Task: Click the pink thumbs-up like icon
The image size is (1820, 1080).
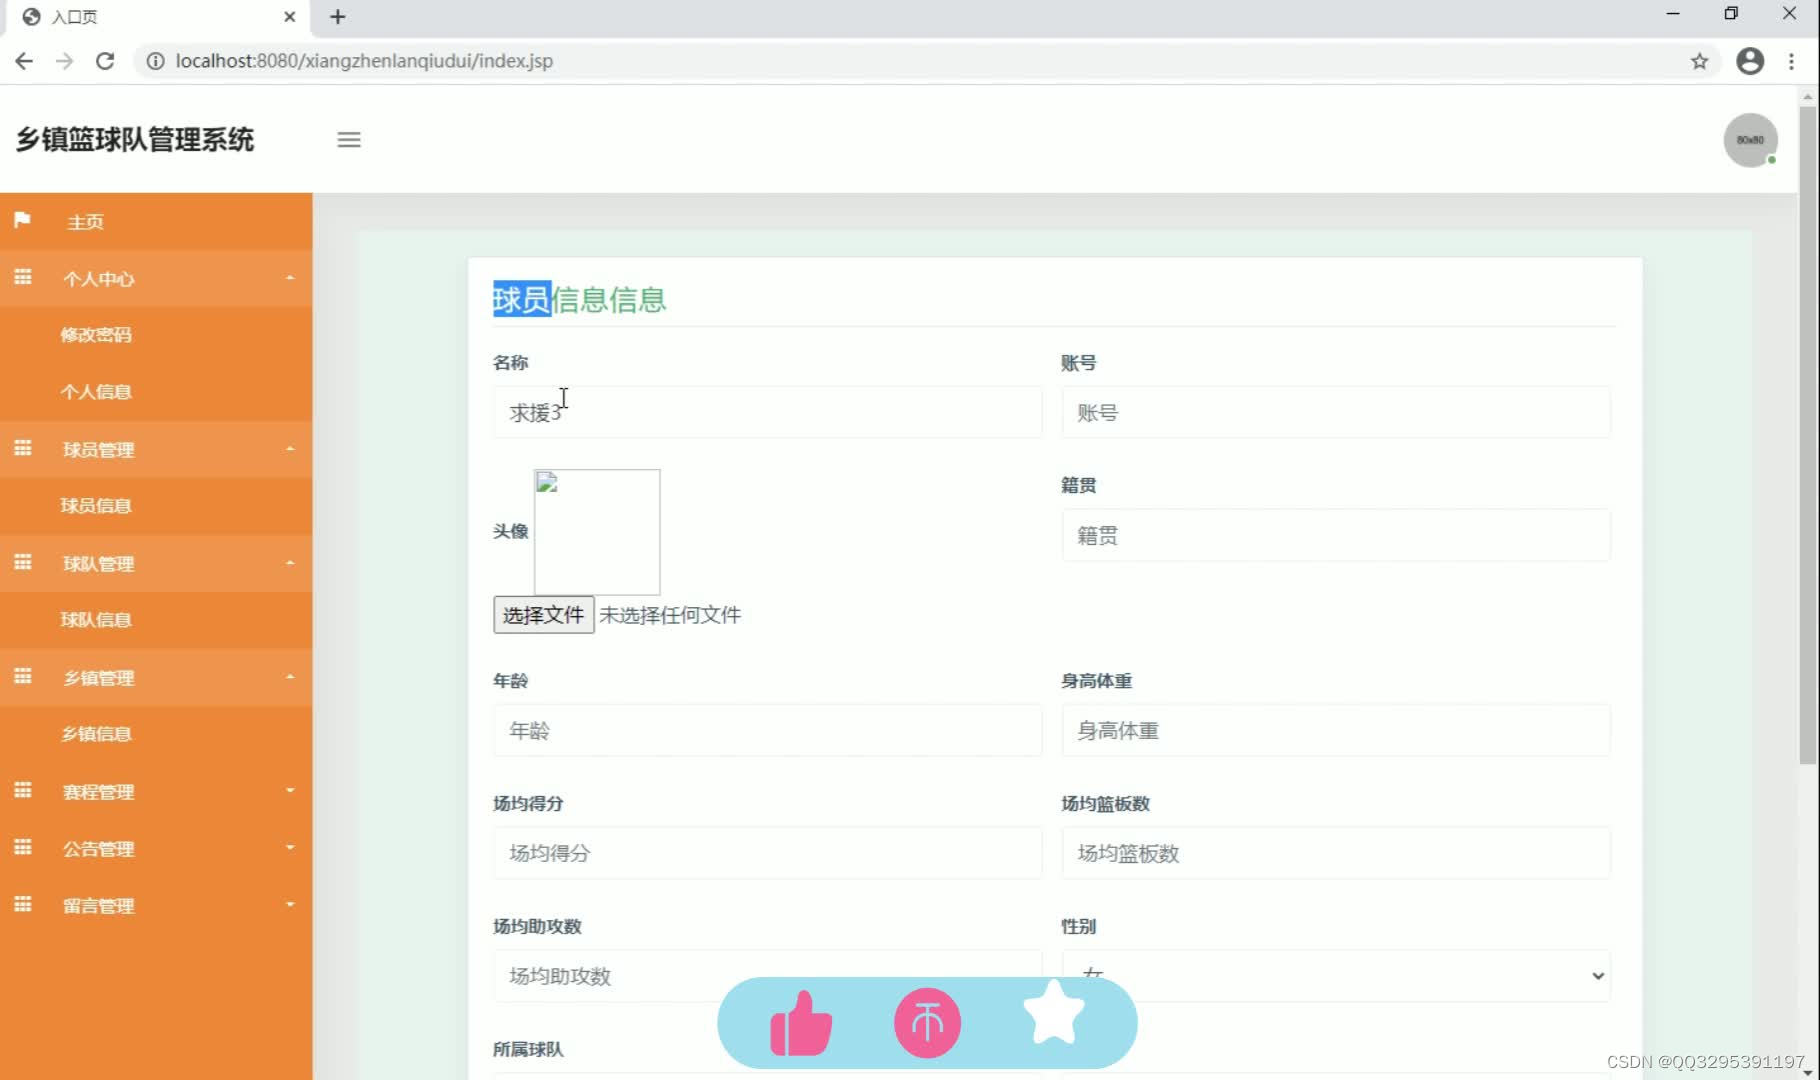Action: pyautogui.click(x=801, y=1024)
